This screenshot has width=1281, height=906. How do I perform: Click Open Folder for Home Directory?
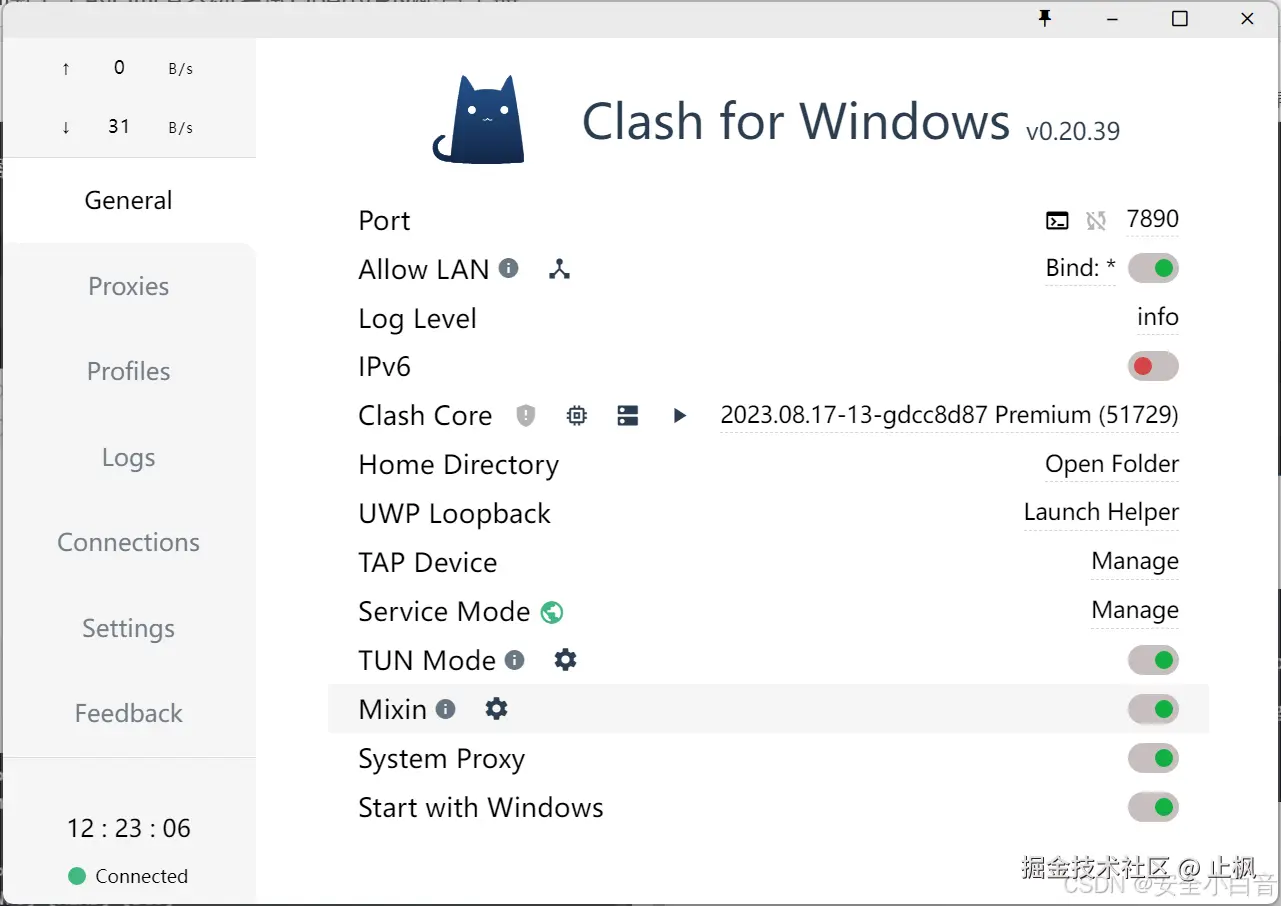click(x=1111, y=464)
